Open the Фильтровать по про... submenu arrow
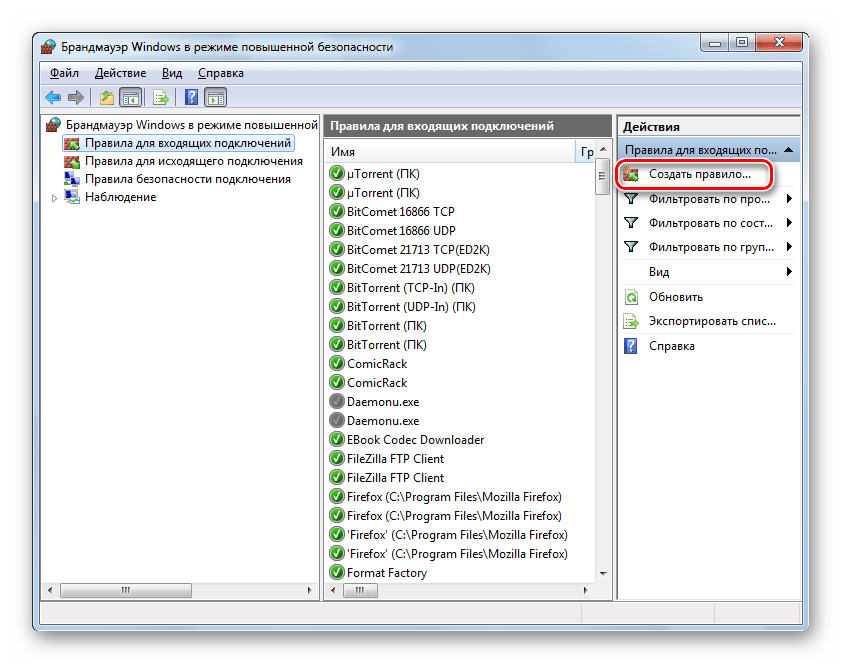The height and width of the screenshot is (664, 842). (x=789, y=199)
